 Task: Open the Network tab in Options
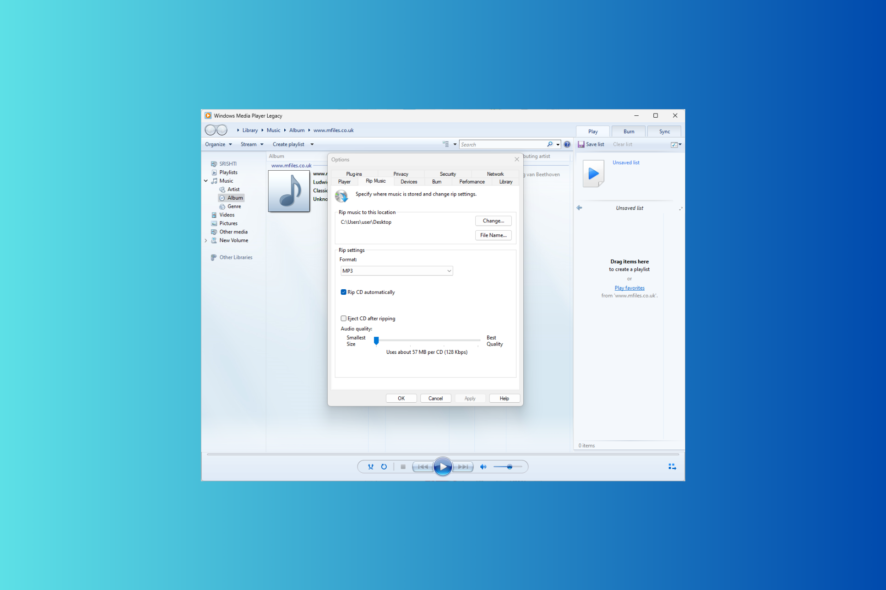[x=495, y=174]
